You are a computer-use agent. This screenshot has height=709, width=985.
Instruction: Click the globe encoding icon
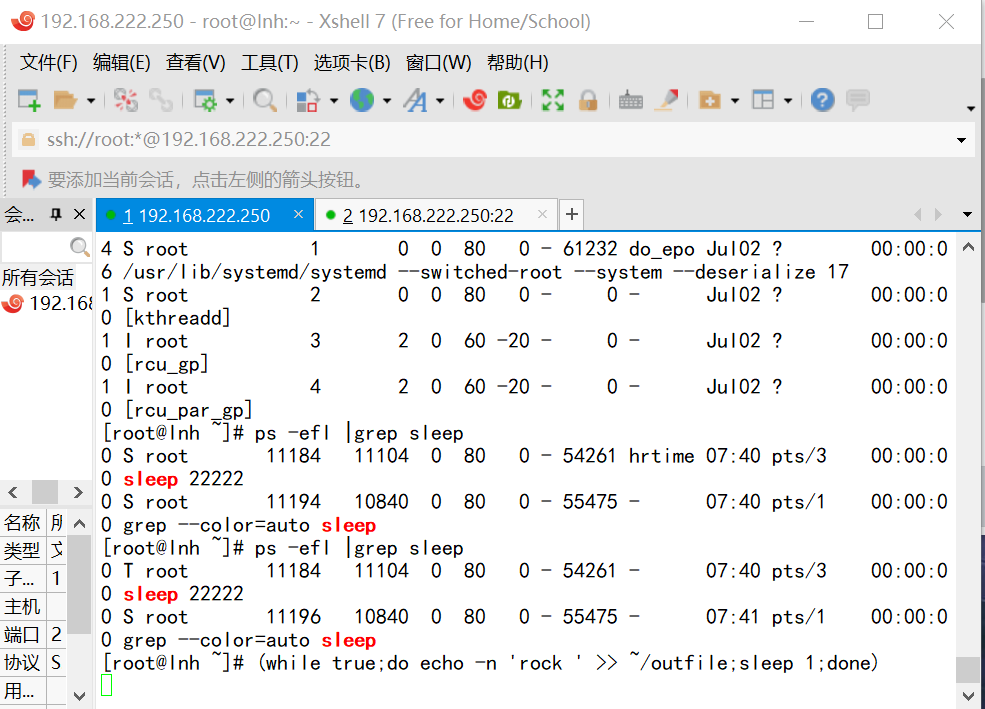(362, 100)
